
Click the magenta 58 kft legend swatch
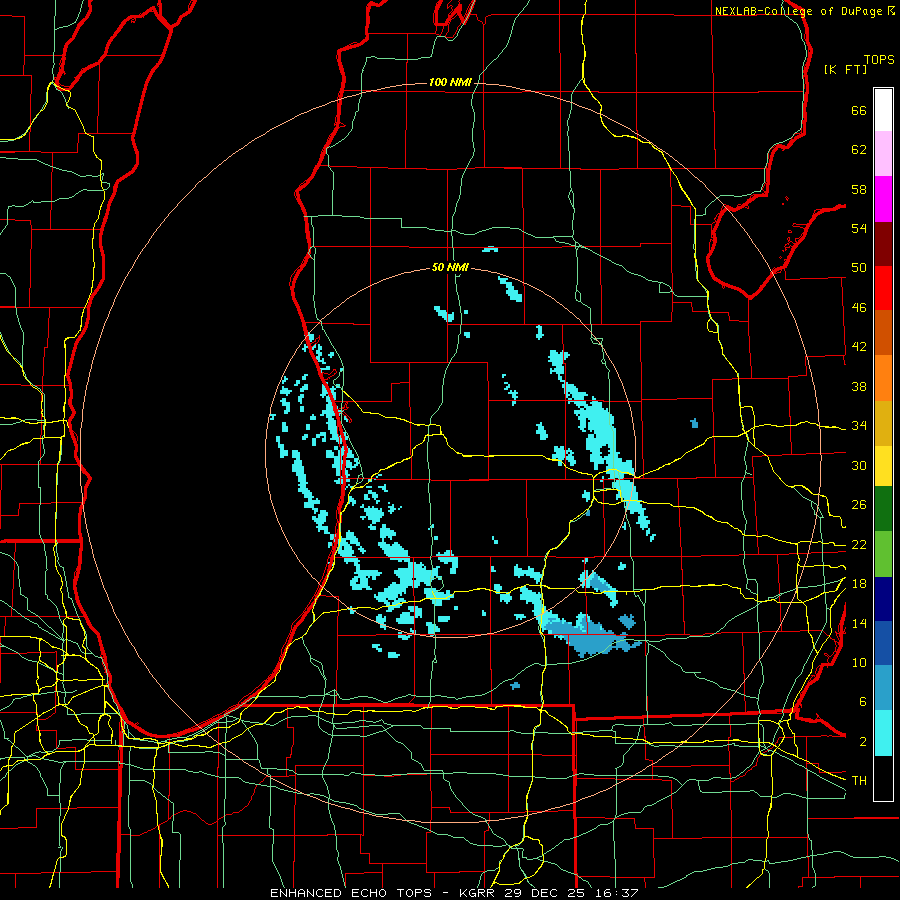883,199
